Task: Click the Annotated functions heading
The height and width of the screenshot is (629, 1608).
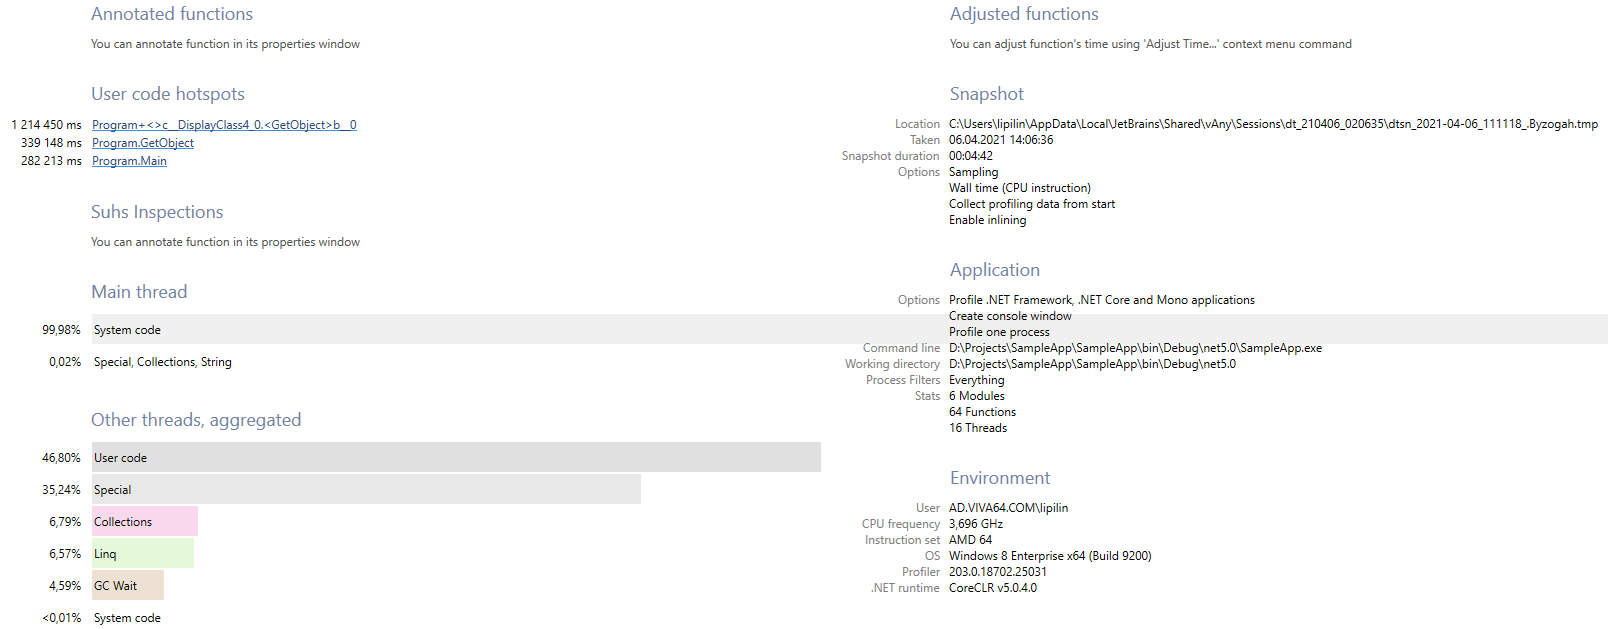Action: (172, 14)
